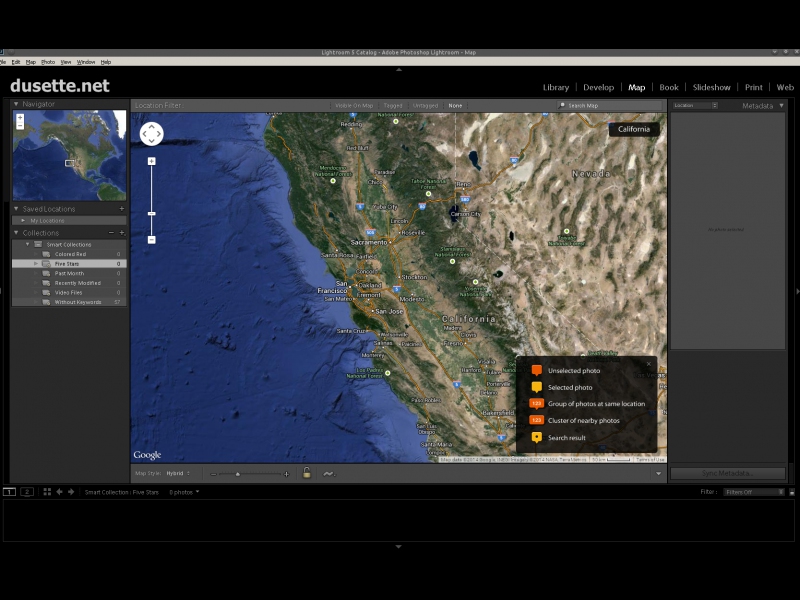Go forward with filmstrip right arrow

pyautogui.click(x=71, y=492)
